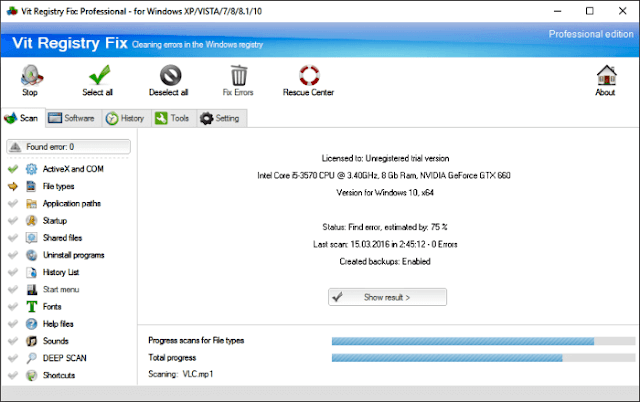
Task: Click the Vit Registry Fix title bar app icon
Action: 12,11
